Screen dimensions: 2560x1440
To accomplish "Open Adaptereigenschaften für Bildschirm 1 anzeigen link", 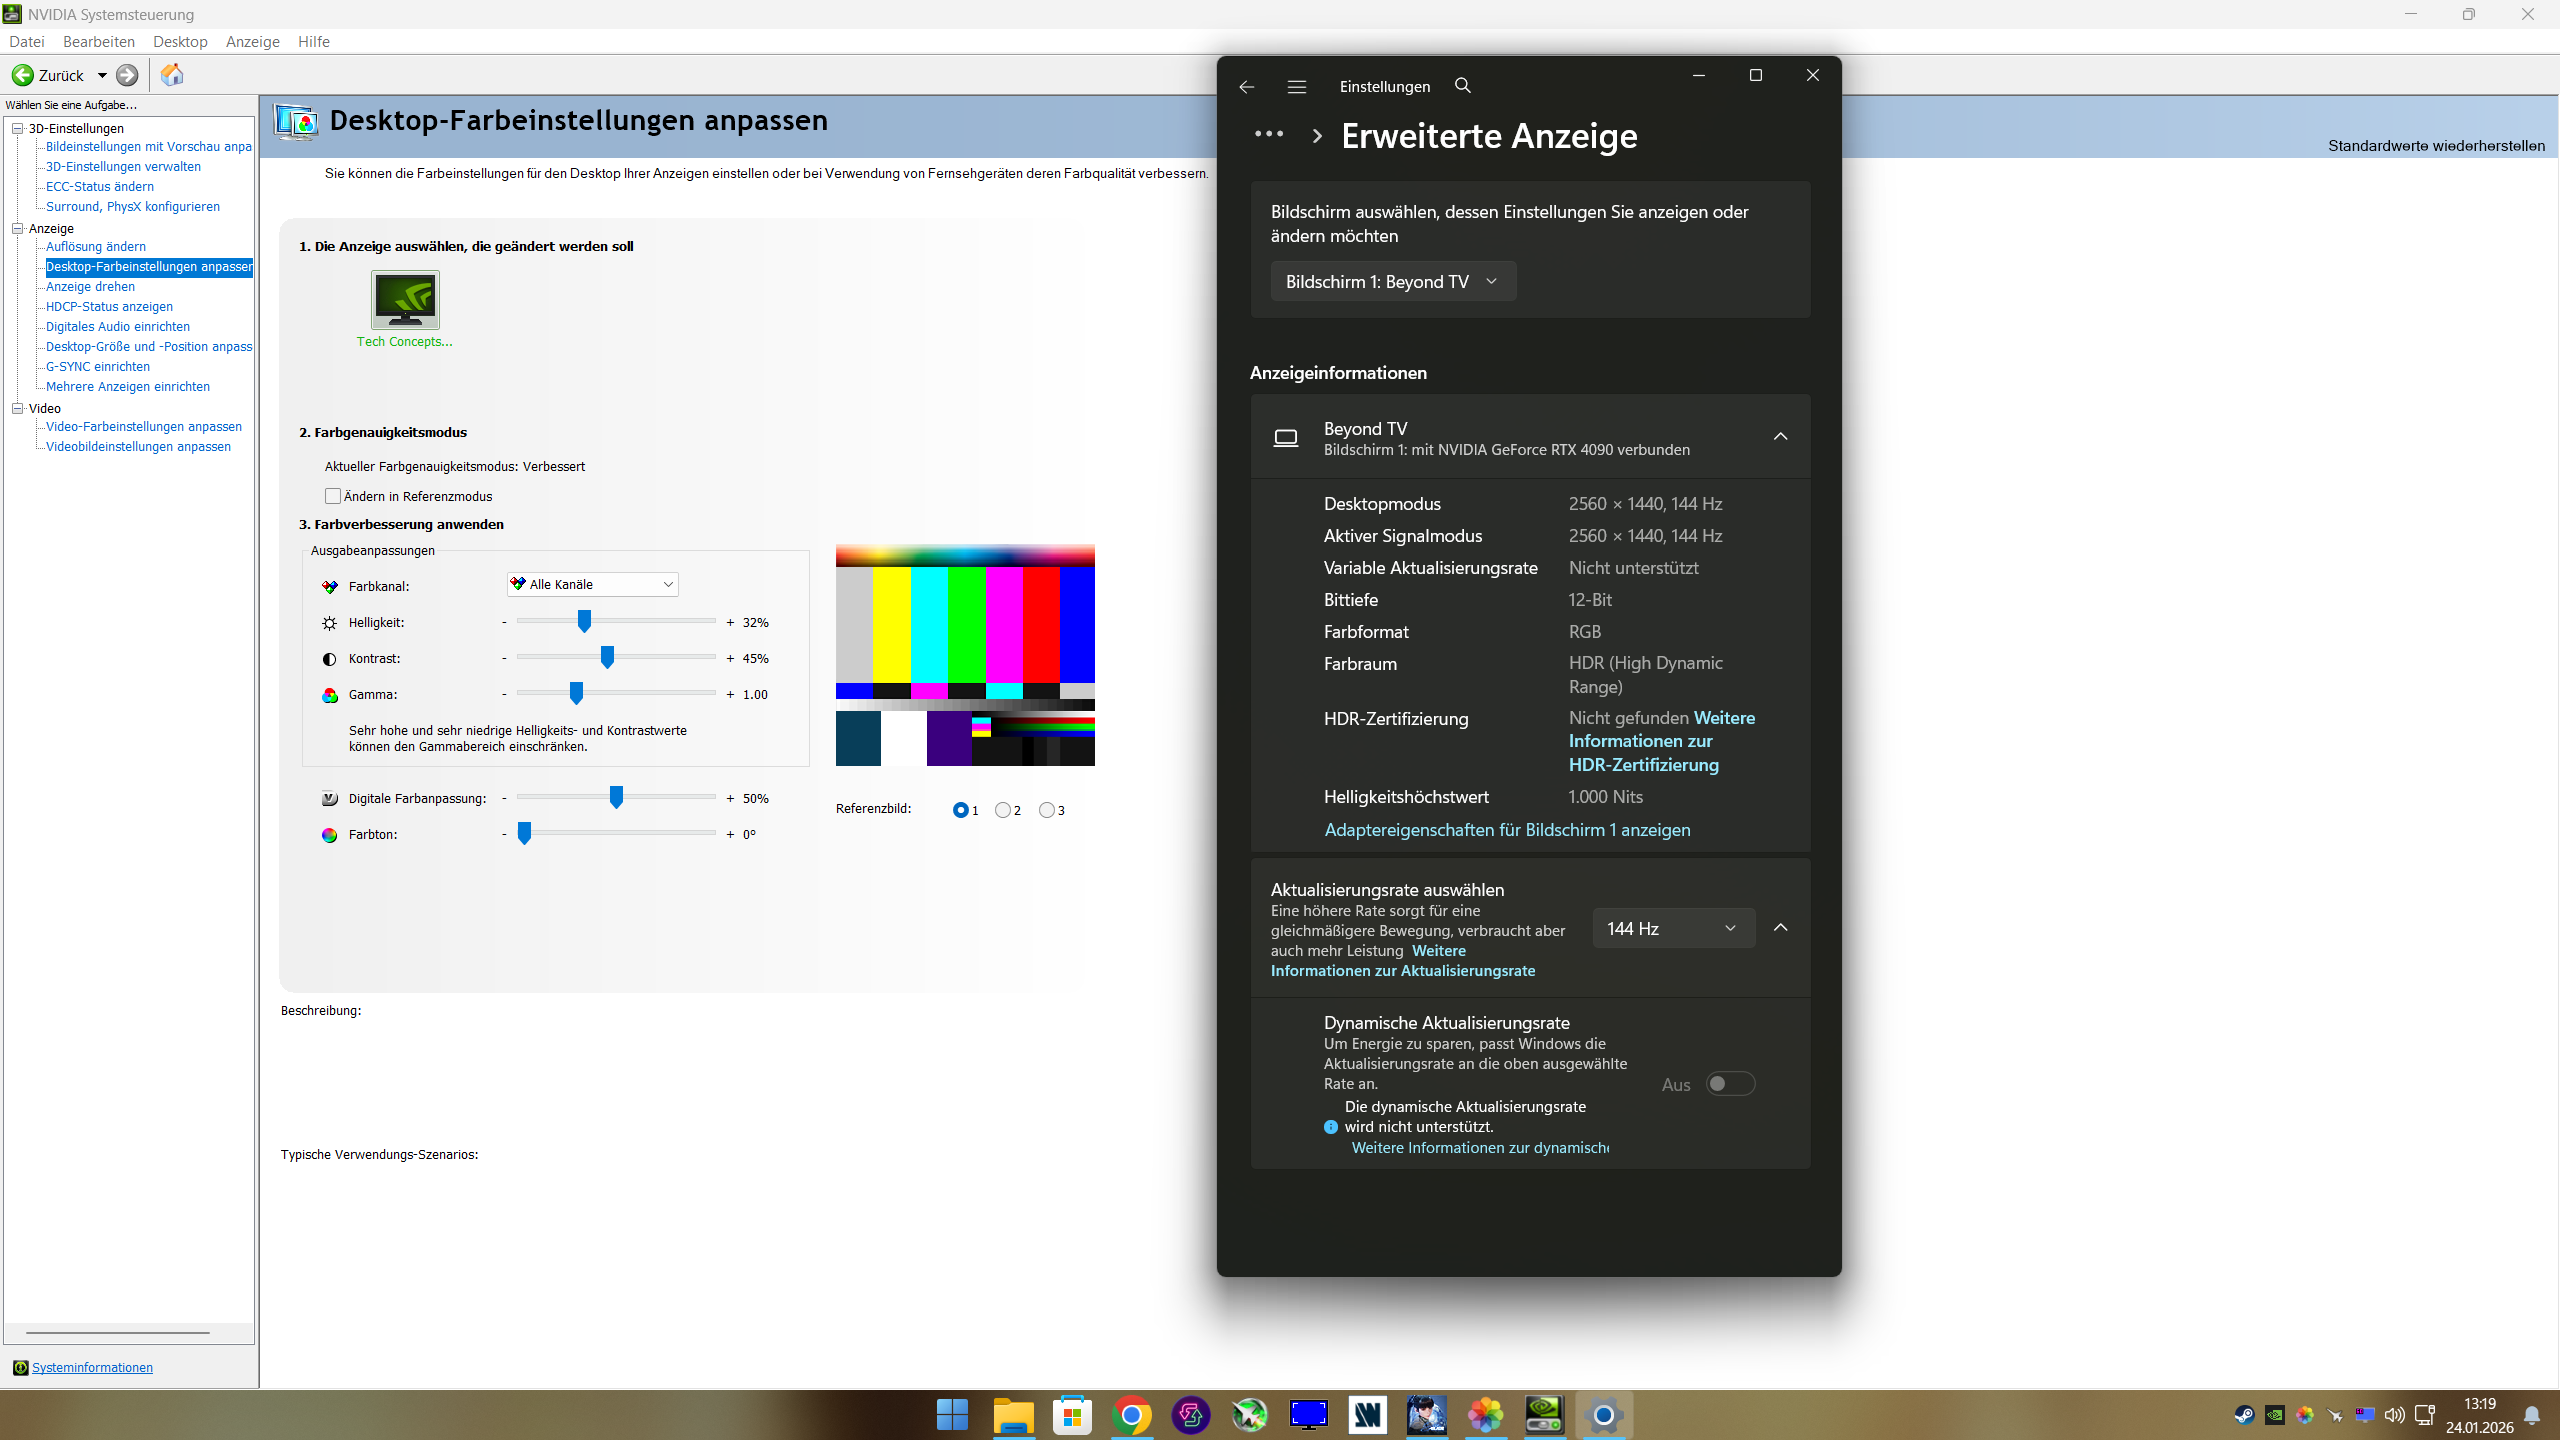I will tap(1507, 830).
